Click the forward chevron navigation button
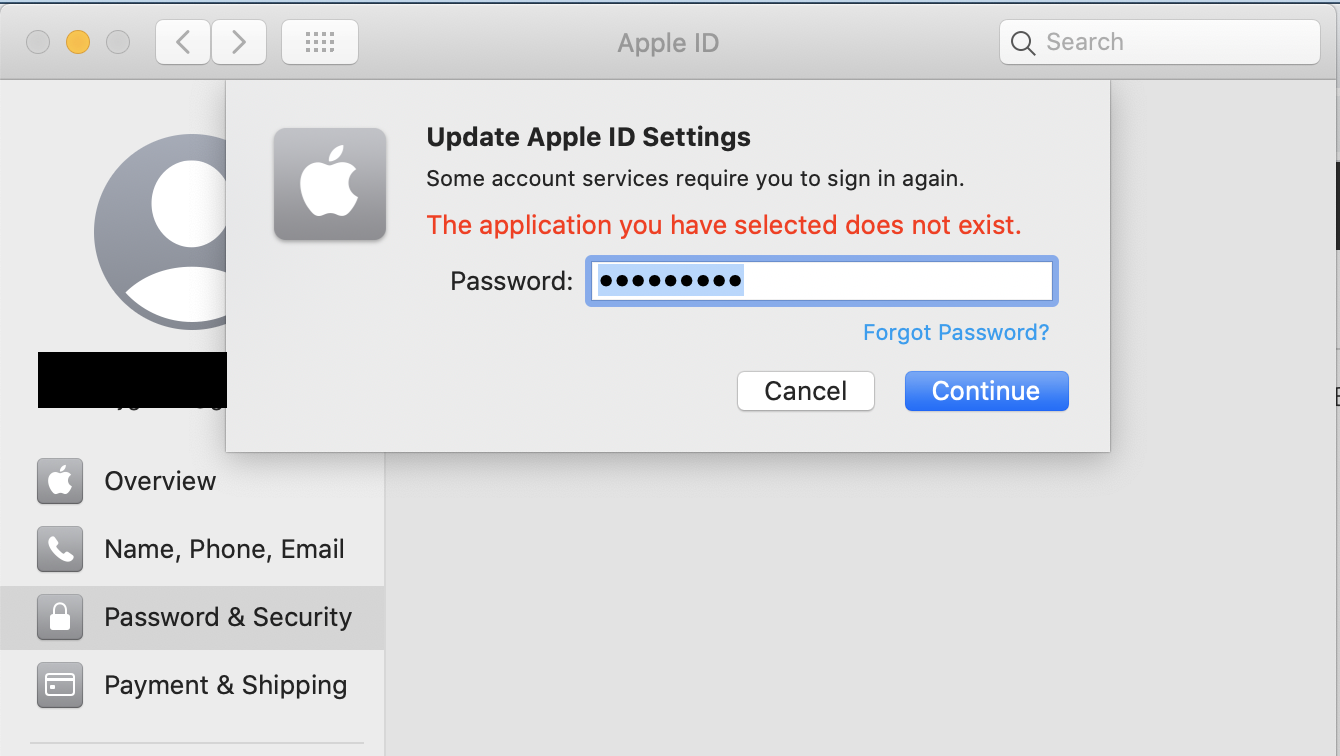1340x756 pixels. click(238, 42)
